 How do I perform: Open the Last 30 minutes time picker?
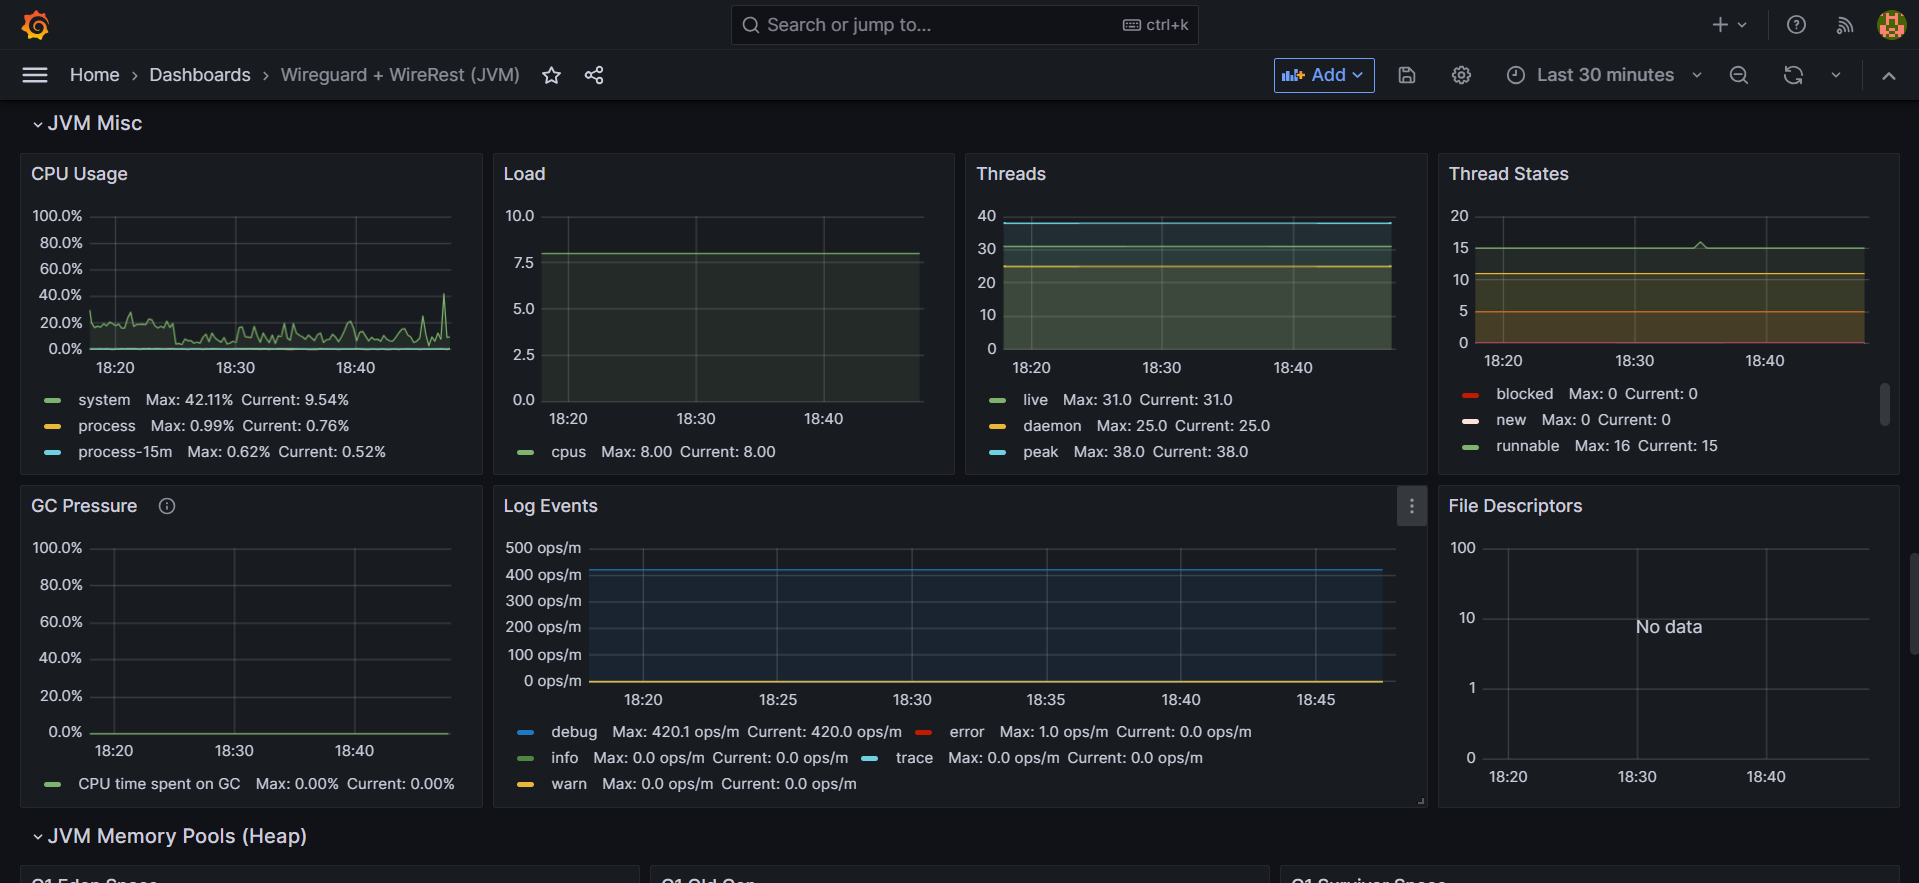(x=1604, y=75)
